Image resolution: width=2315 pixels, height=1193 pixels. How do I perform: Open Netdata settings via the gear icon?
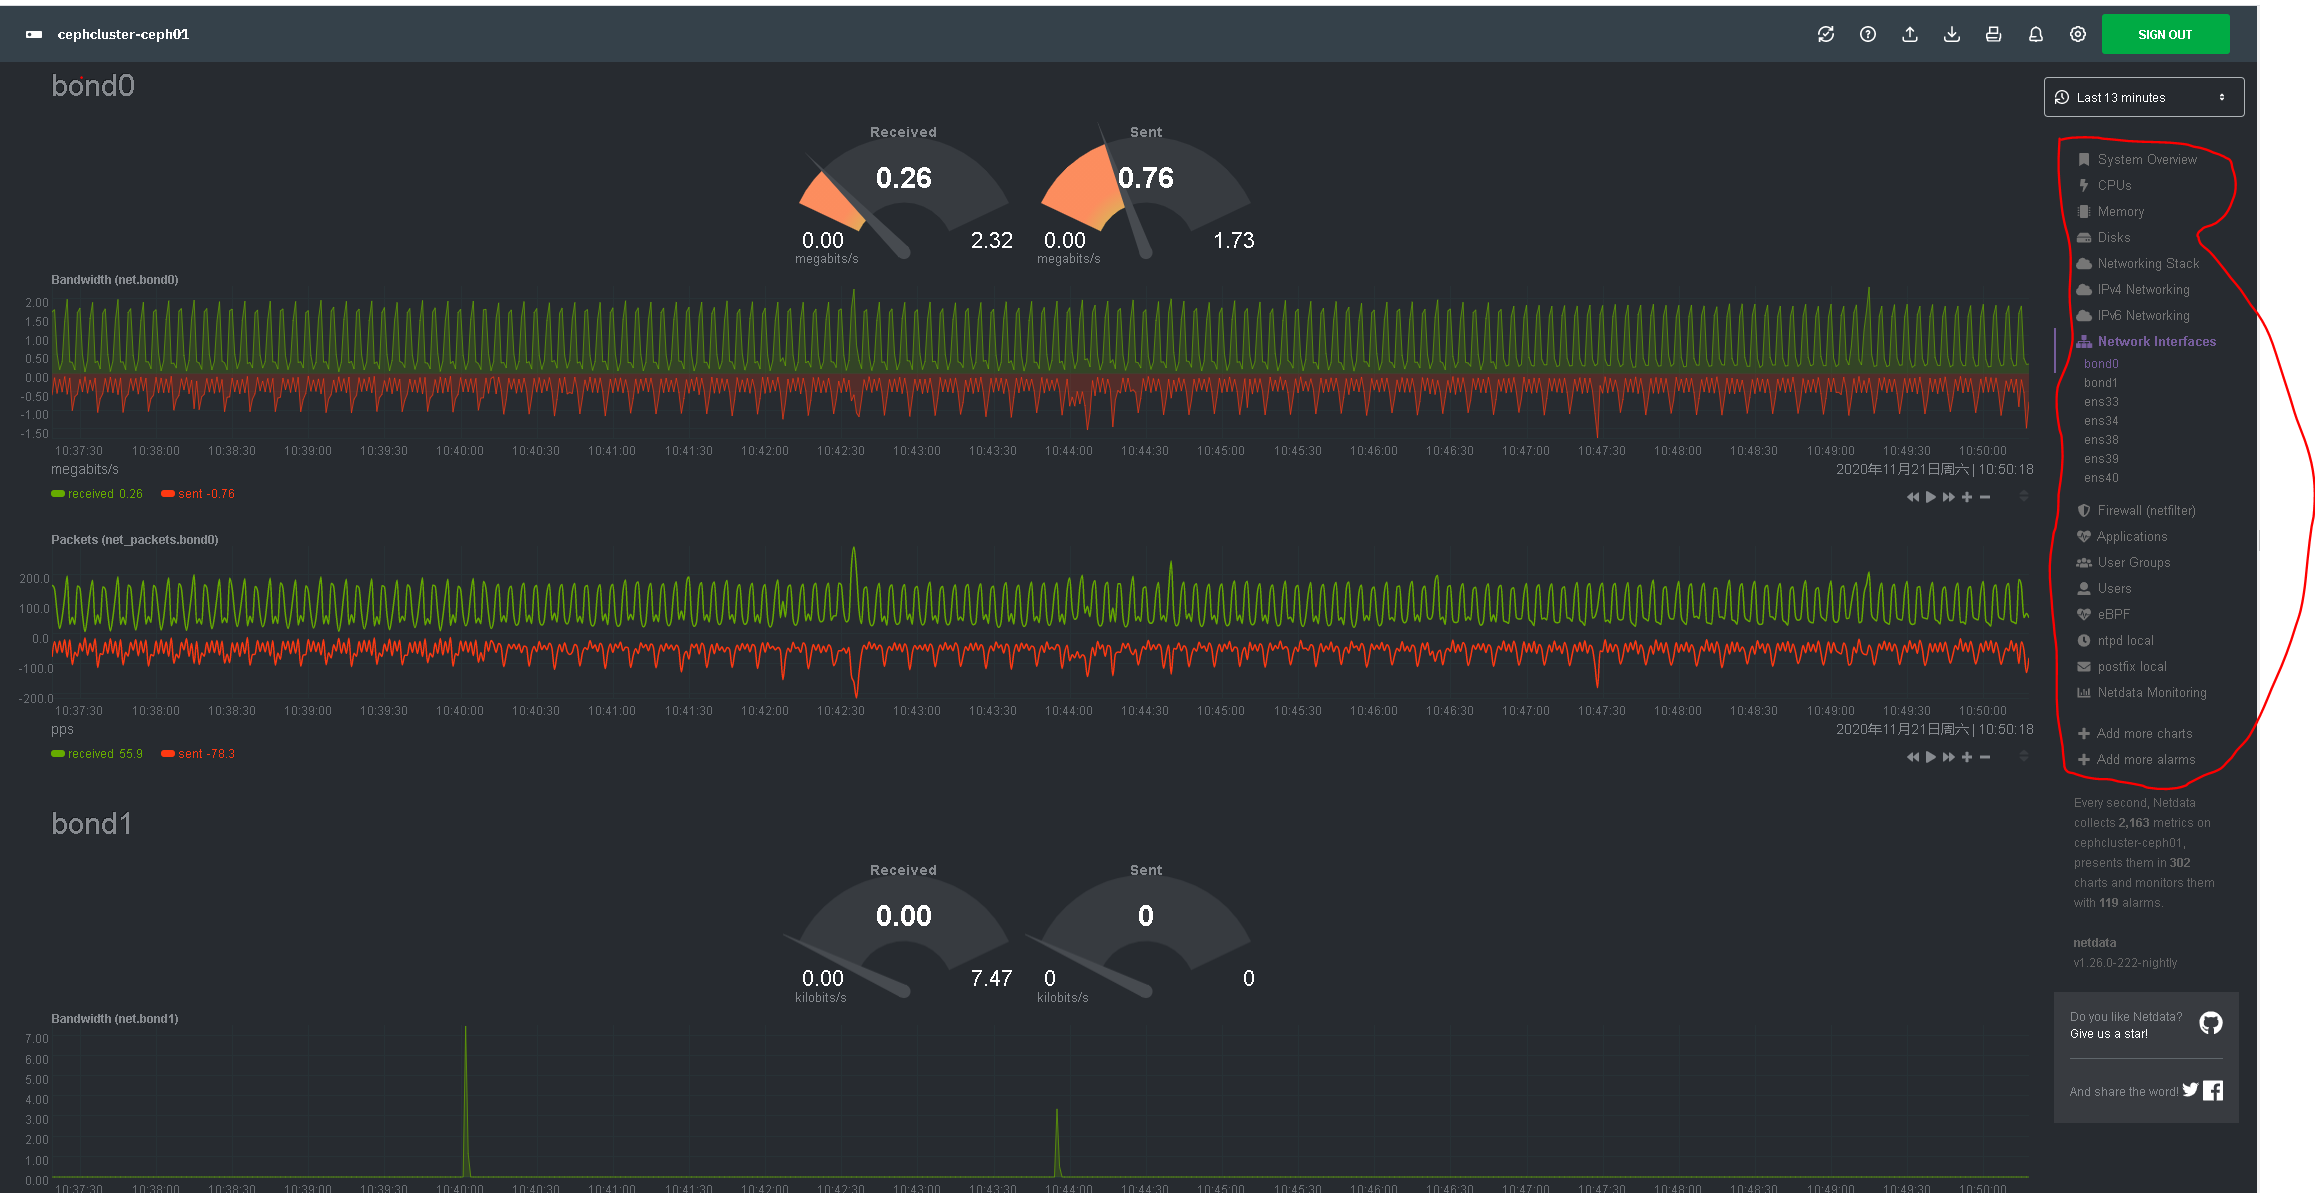point(2077,33)
